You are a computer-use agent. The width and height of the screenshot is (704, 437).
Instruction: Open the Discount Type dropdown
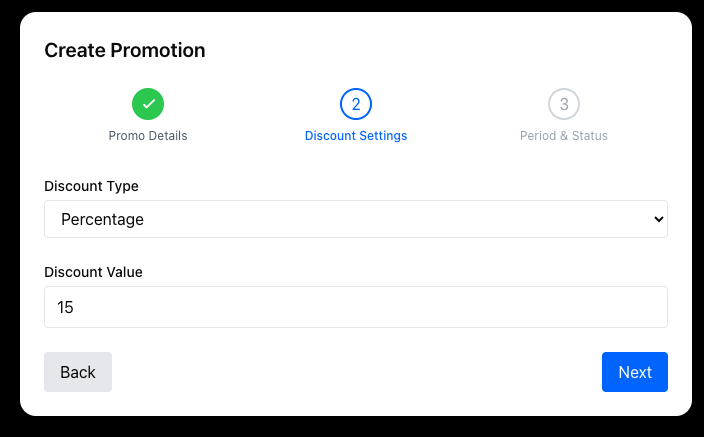pyautogui.click(x=356, y=219)
